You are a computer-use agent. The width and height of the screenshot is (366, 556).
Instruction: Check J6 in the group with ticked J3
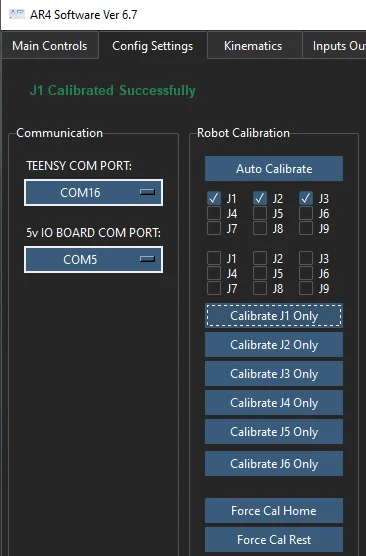[306, 213]
